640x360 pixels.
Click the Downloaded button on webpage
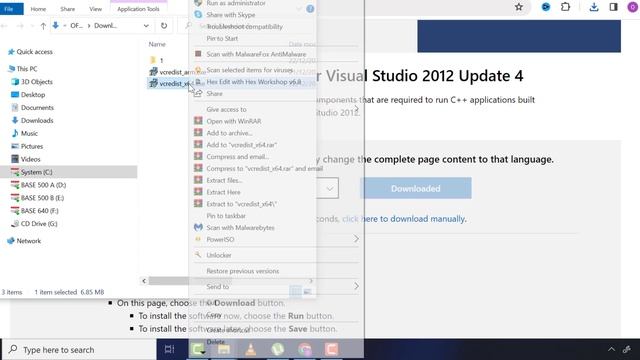[416, 188]
